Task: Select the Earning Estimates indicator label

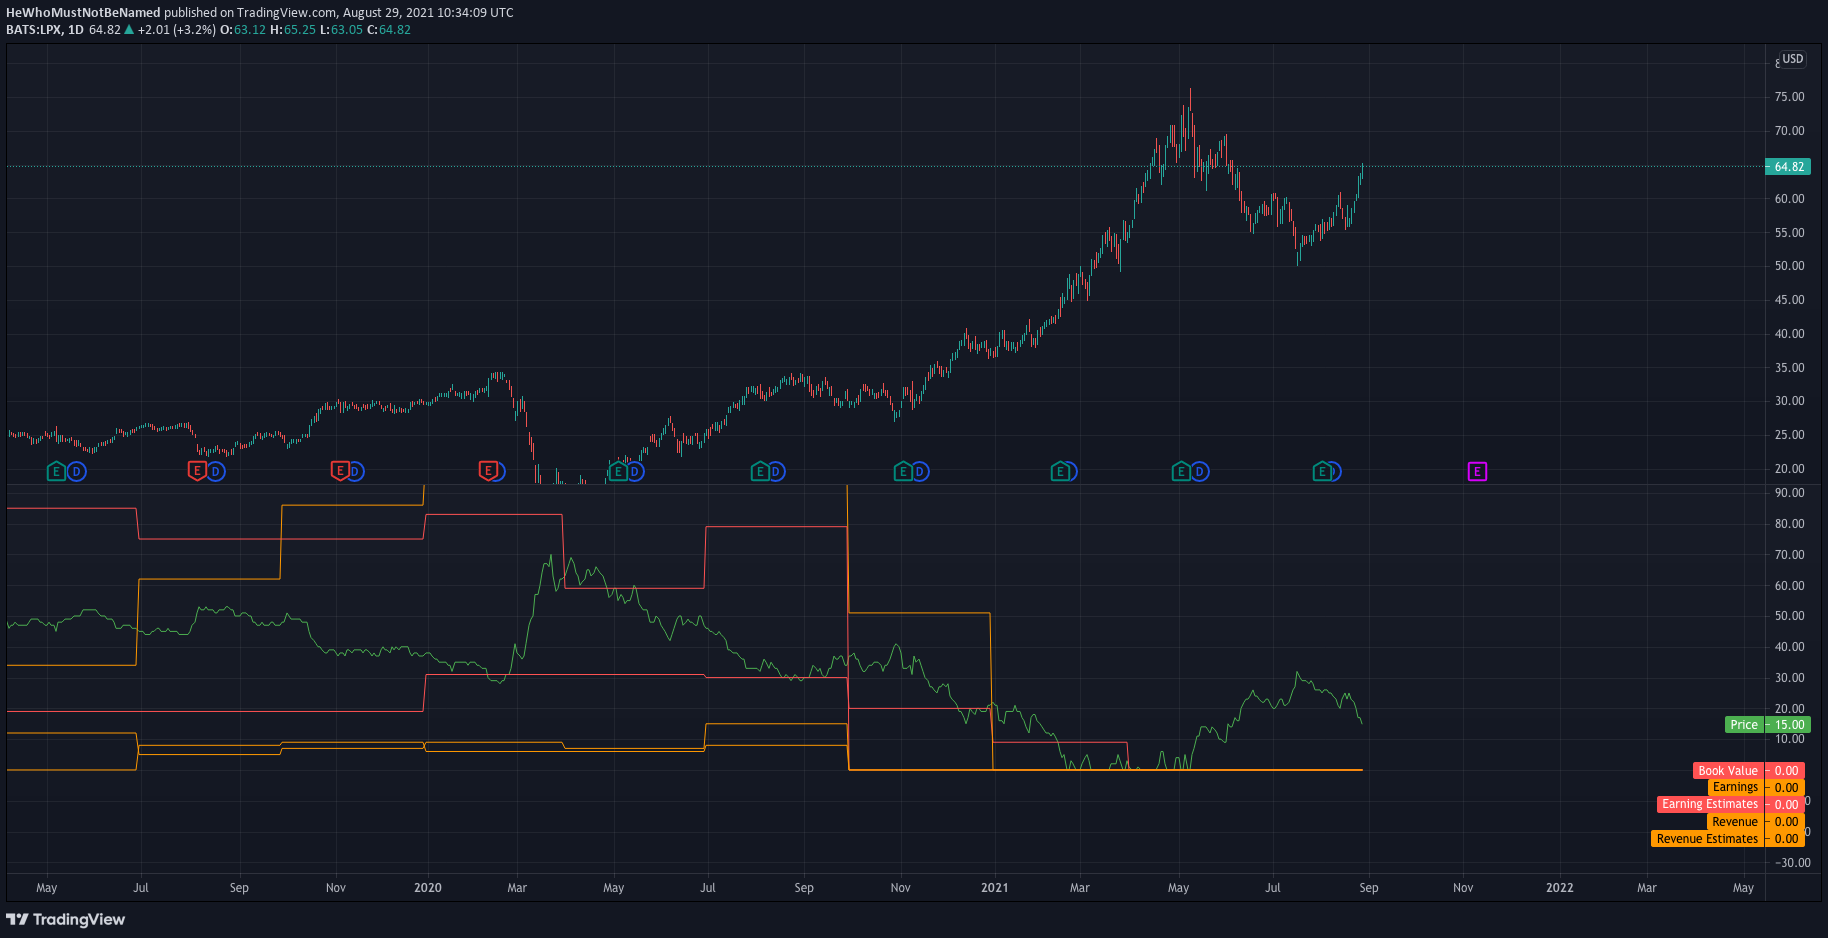Action: point(1710,804)
